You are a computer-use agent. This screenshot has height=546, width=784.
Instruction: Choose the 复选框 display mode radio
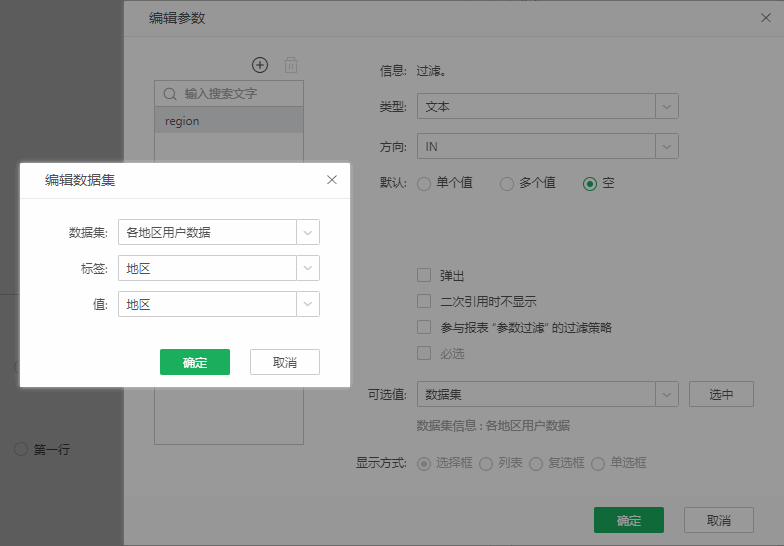[536, 464]
